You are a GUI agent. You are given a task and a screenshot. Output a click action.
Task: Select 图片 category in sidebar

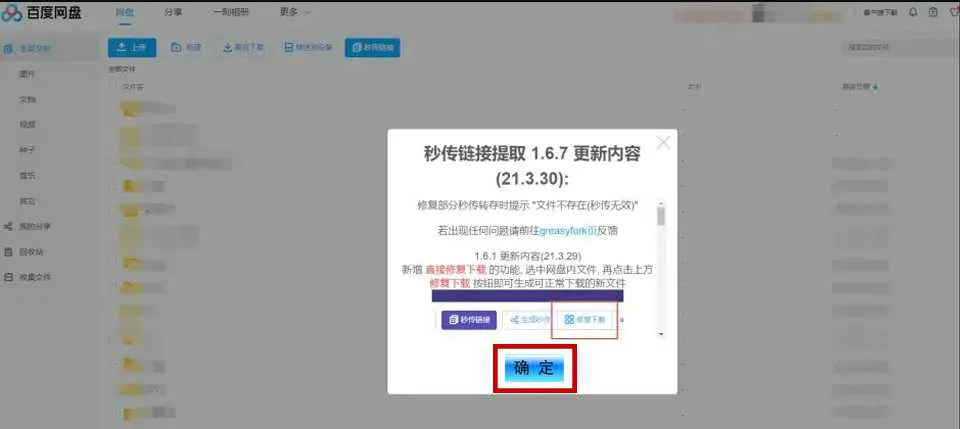28,74
